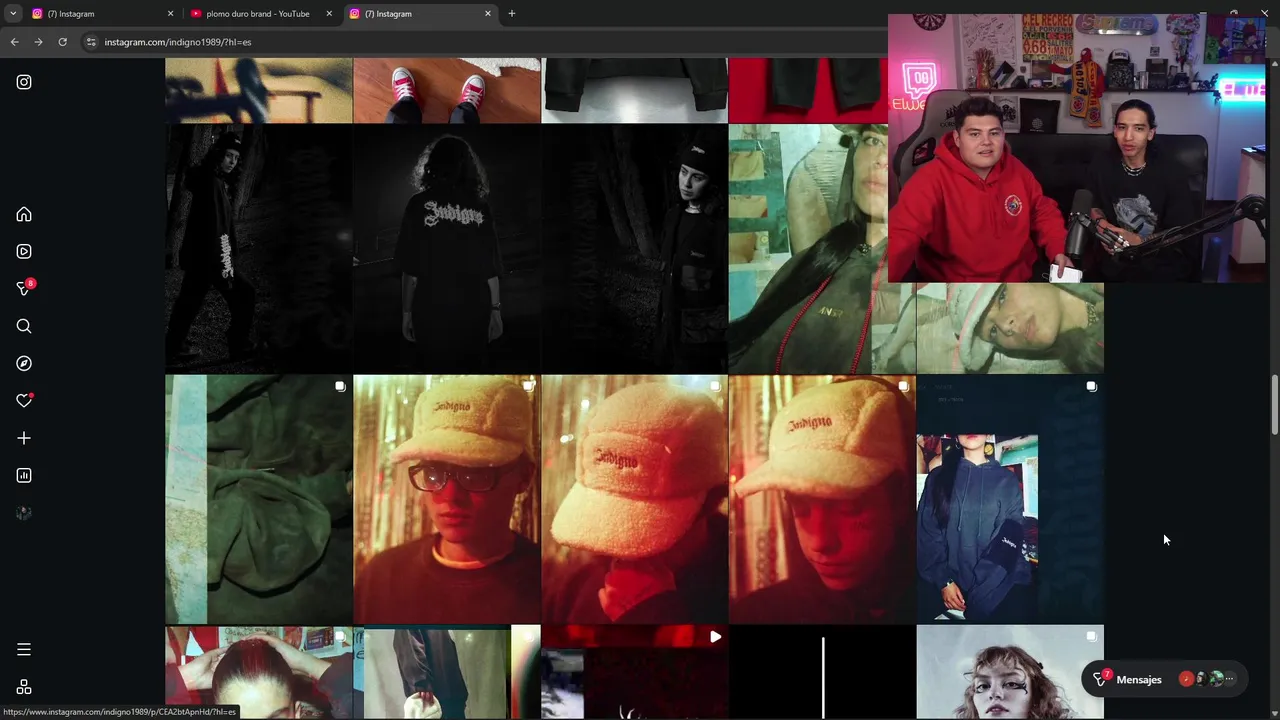Open the video reel post with play icon

[x=634, y=672]
